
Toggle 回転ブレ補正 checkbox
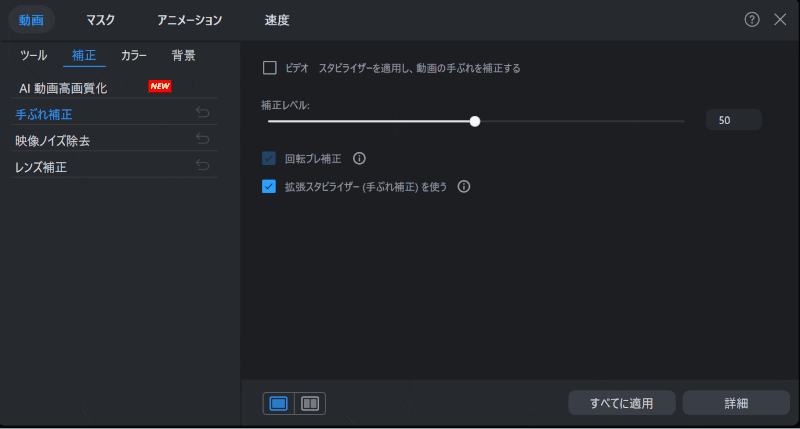pos(269,159)
